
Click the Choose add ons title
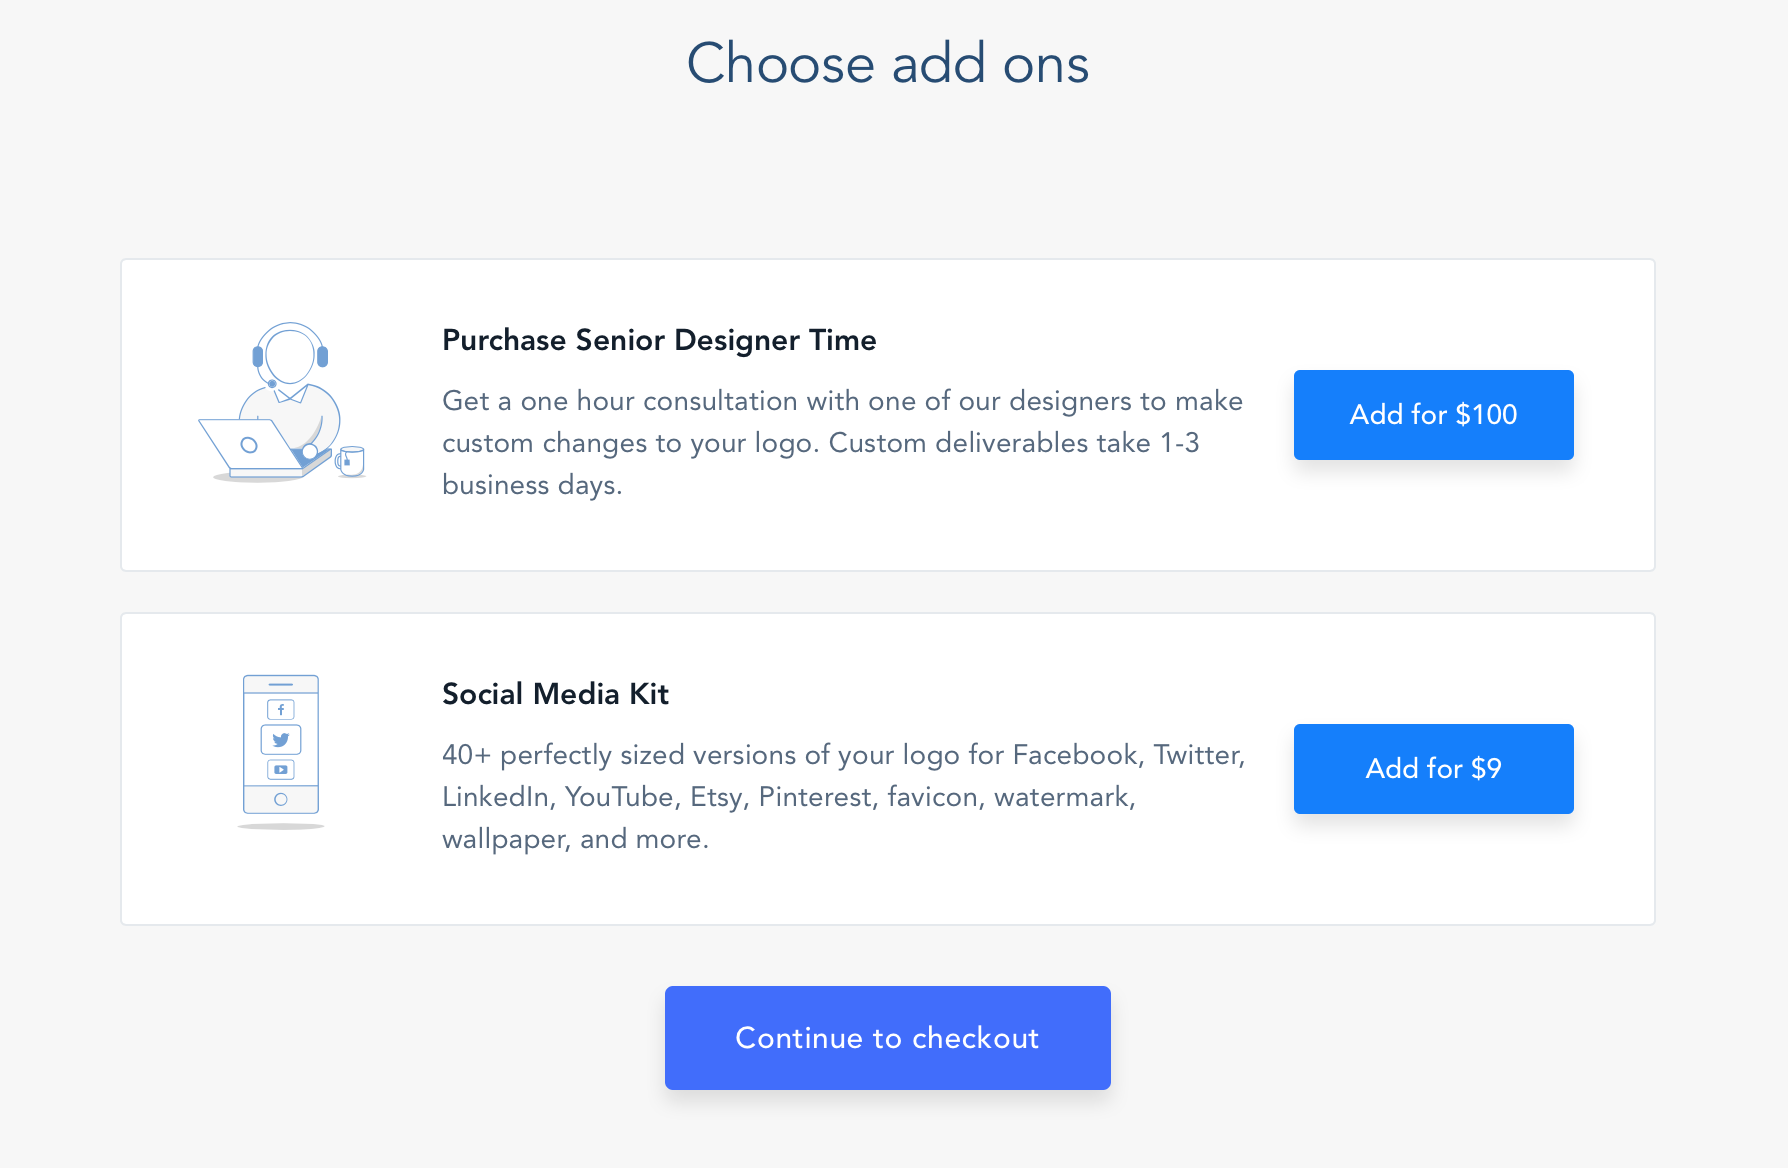[888, 64]
